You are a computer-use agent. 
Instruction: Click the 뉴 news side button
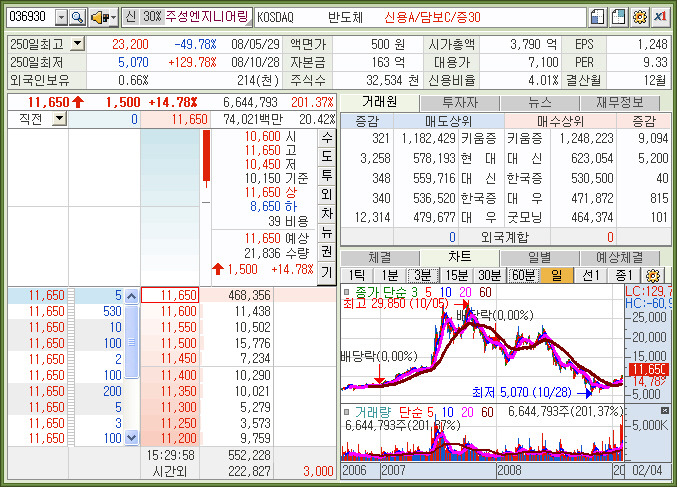(x=326, y=233)
